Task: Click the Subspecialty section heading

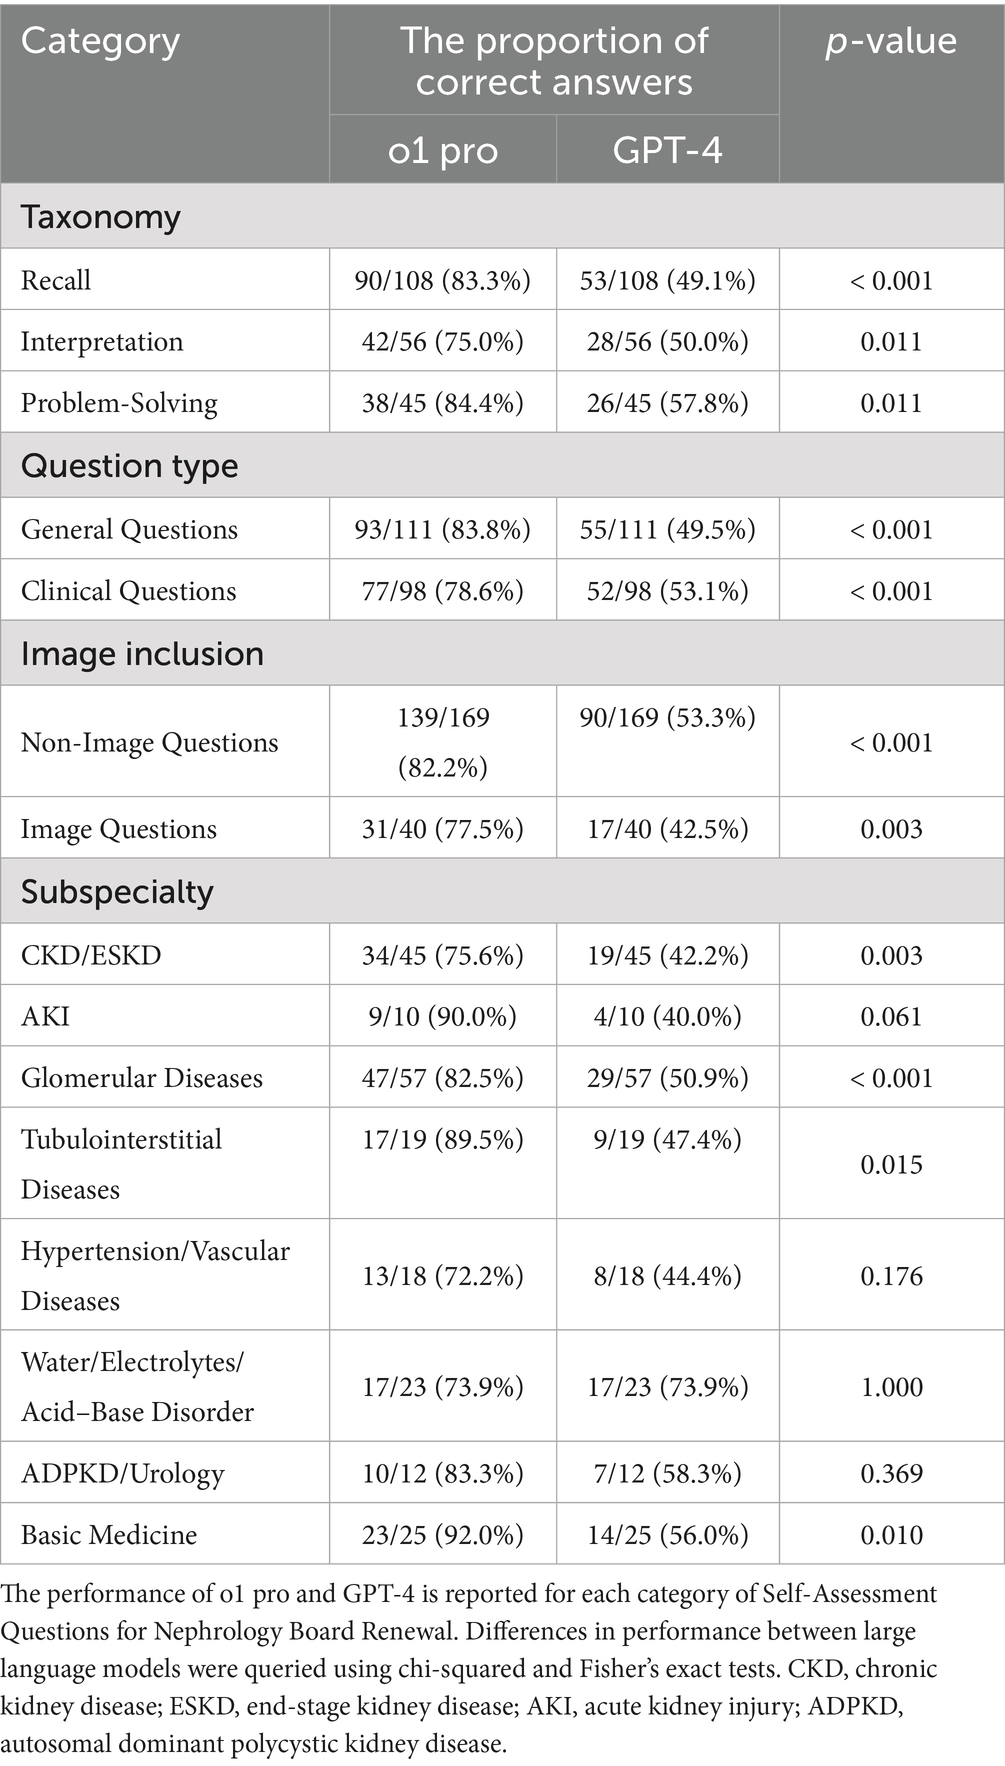Action: click(117, 892)
